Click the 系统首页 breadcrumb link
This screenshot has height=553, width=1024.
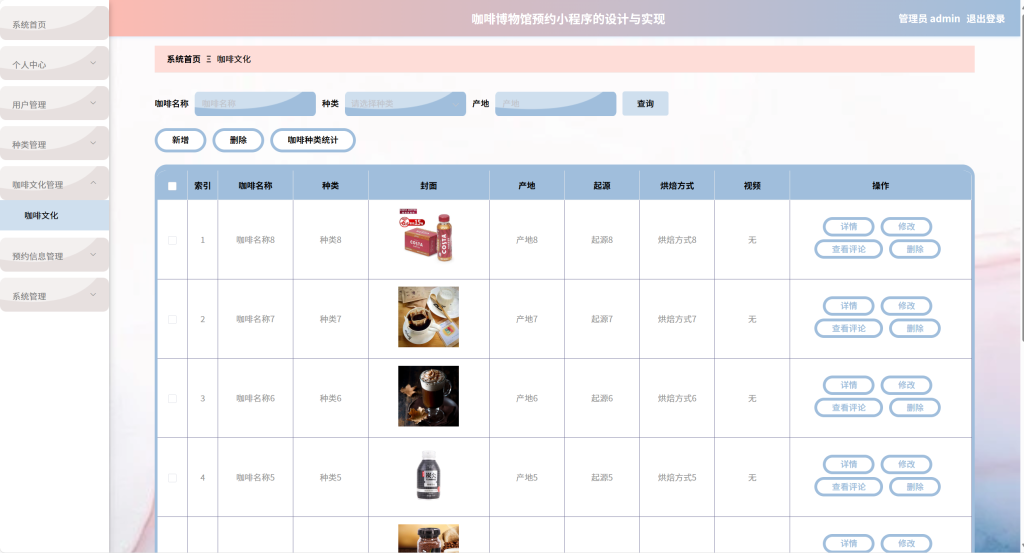coord(184,59)
